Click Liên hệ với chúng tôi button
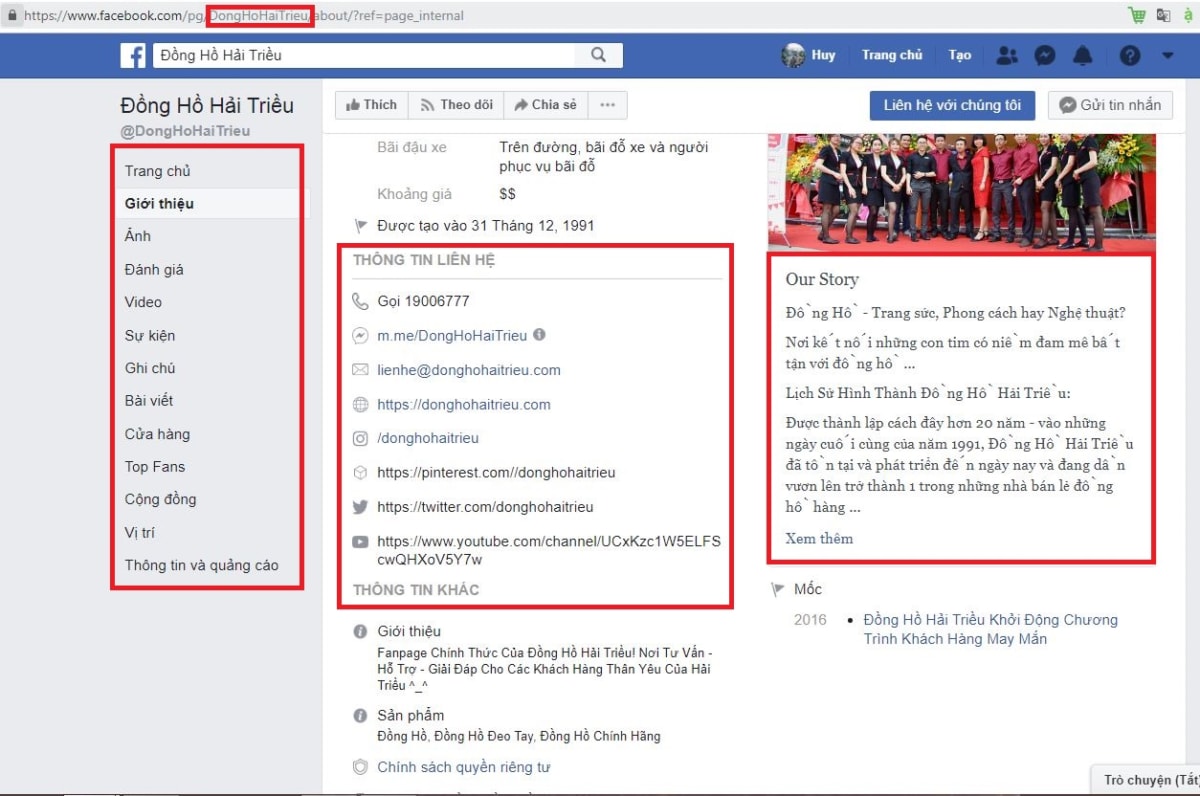 point(952,105)
